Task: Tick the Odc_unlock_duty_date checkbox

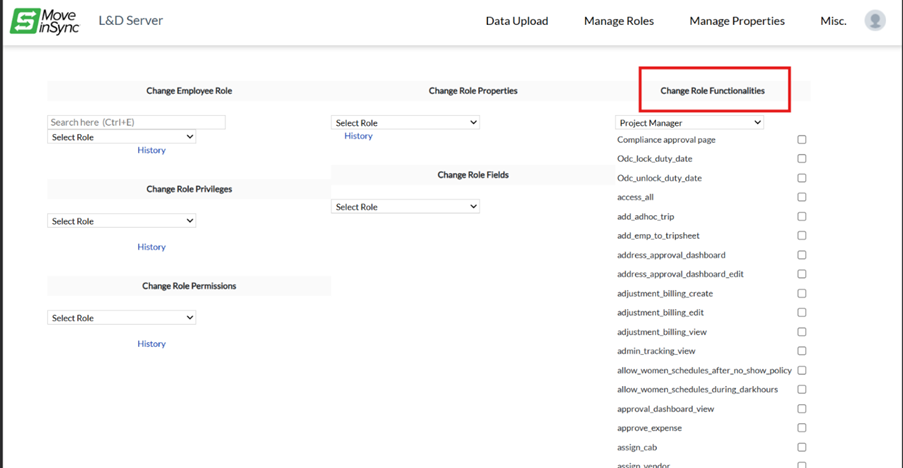Action: tap(802, 178)
